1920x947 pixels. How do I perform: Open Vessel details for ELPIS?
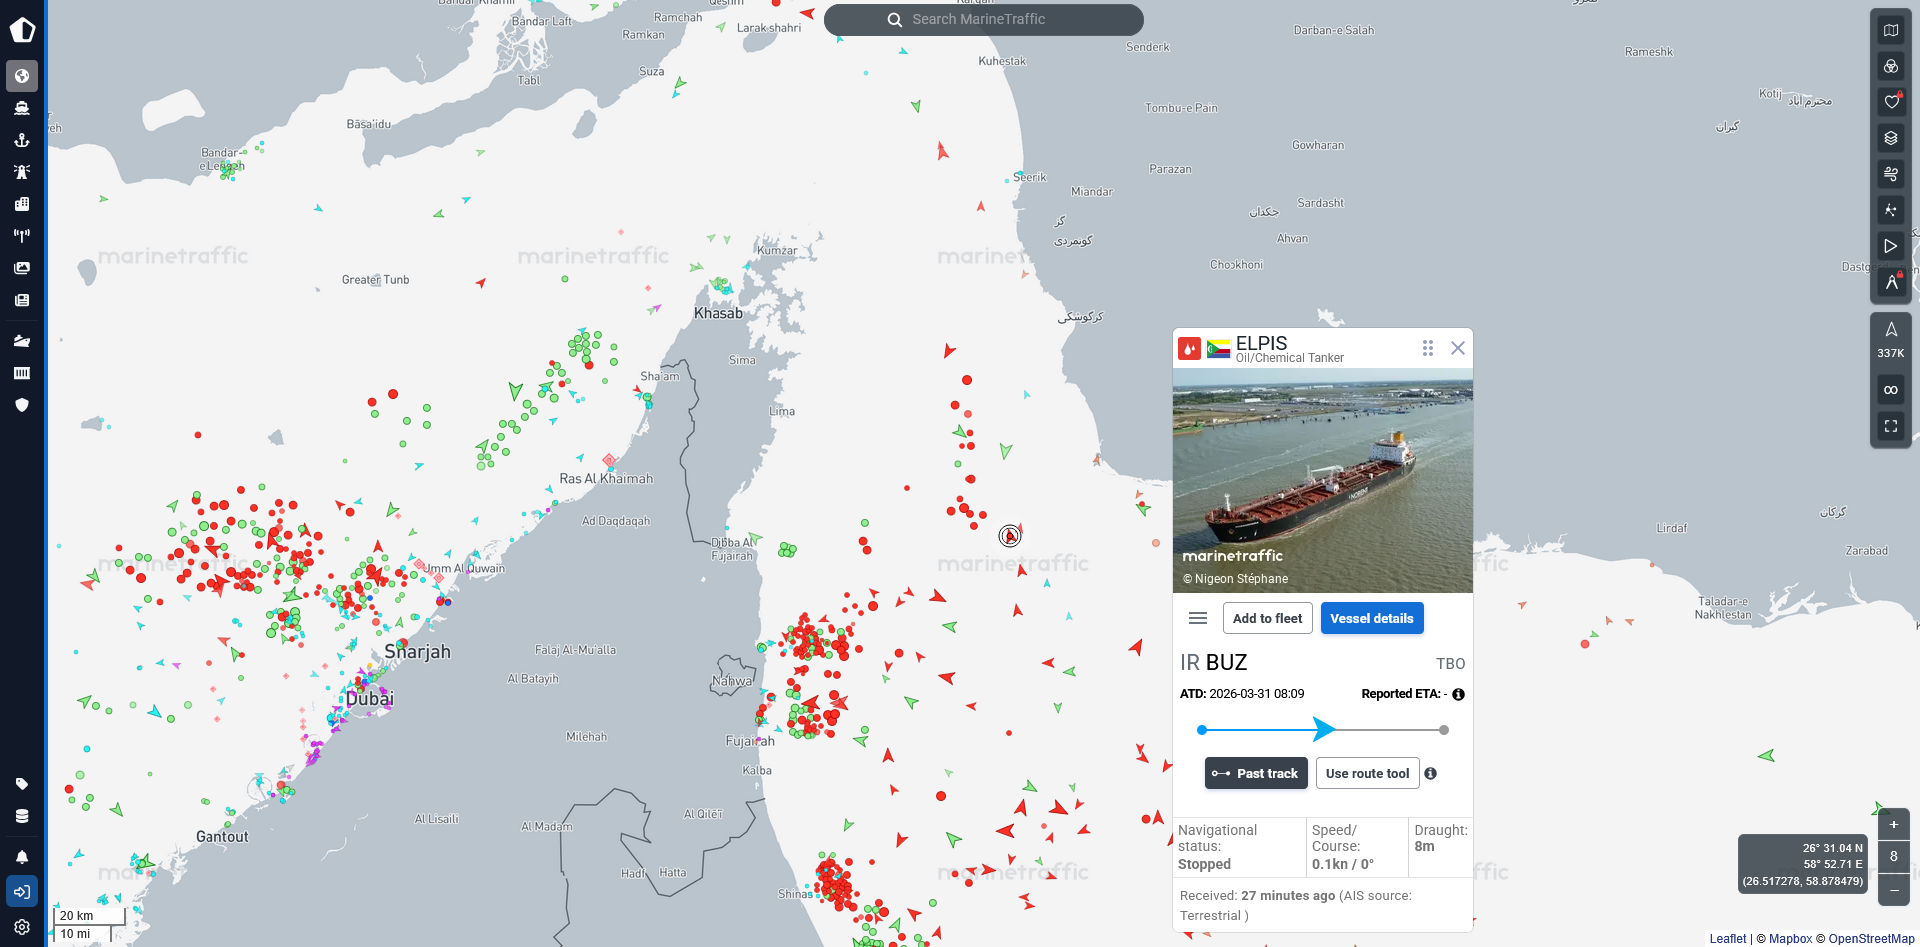(1372, 618)
